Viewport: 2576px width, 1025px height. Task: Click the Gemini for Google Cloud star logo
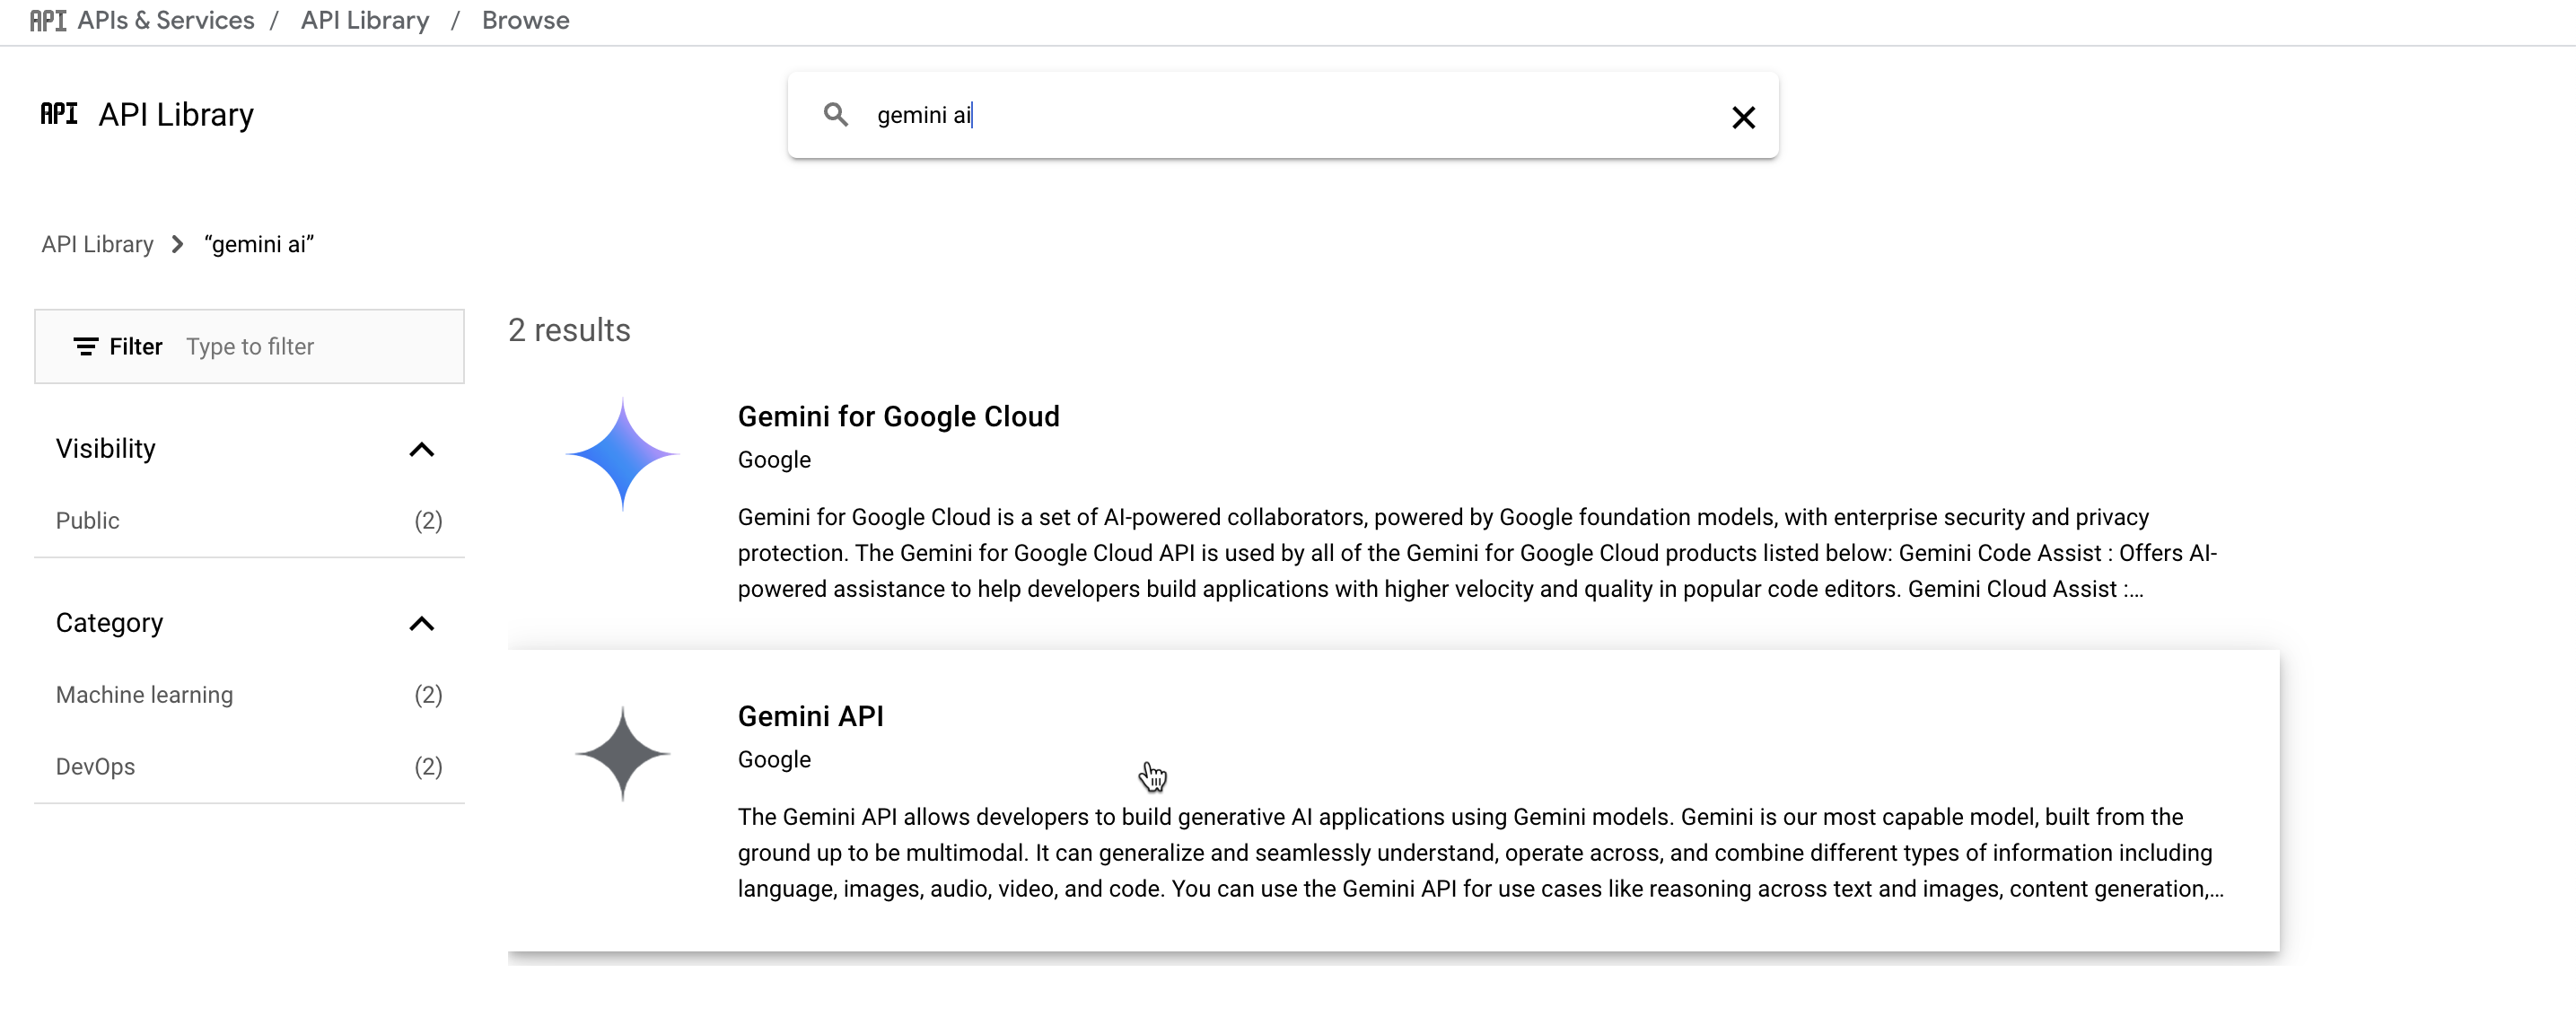pos(622,454)
